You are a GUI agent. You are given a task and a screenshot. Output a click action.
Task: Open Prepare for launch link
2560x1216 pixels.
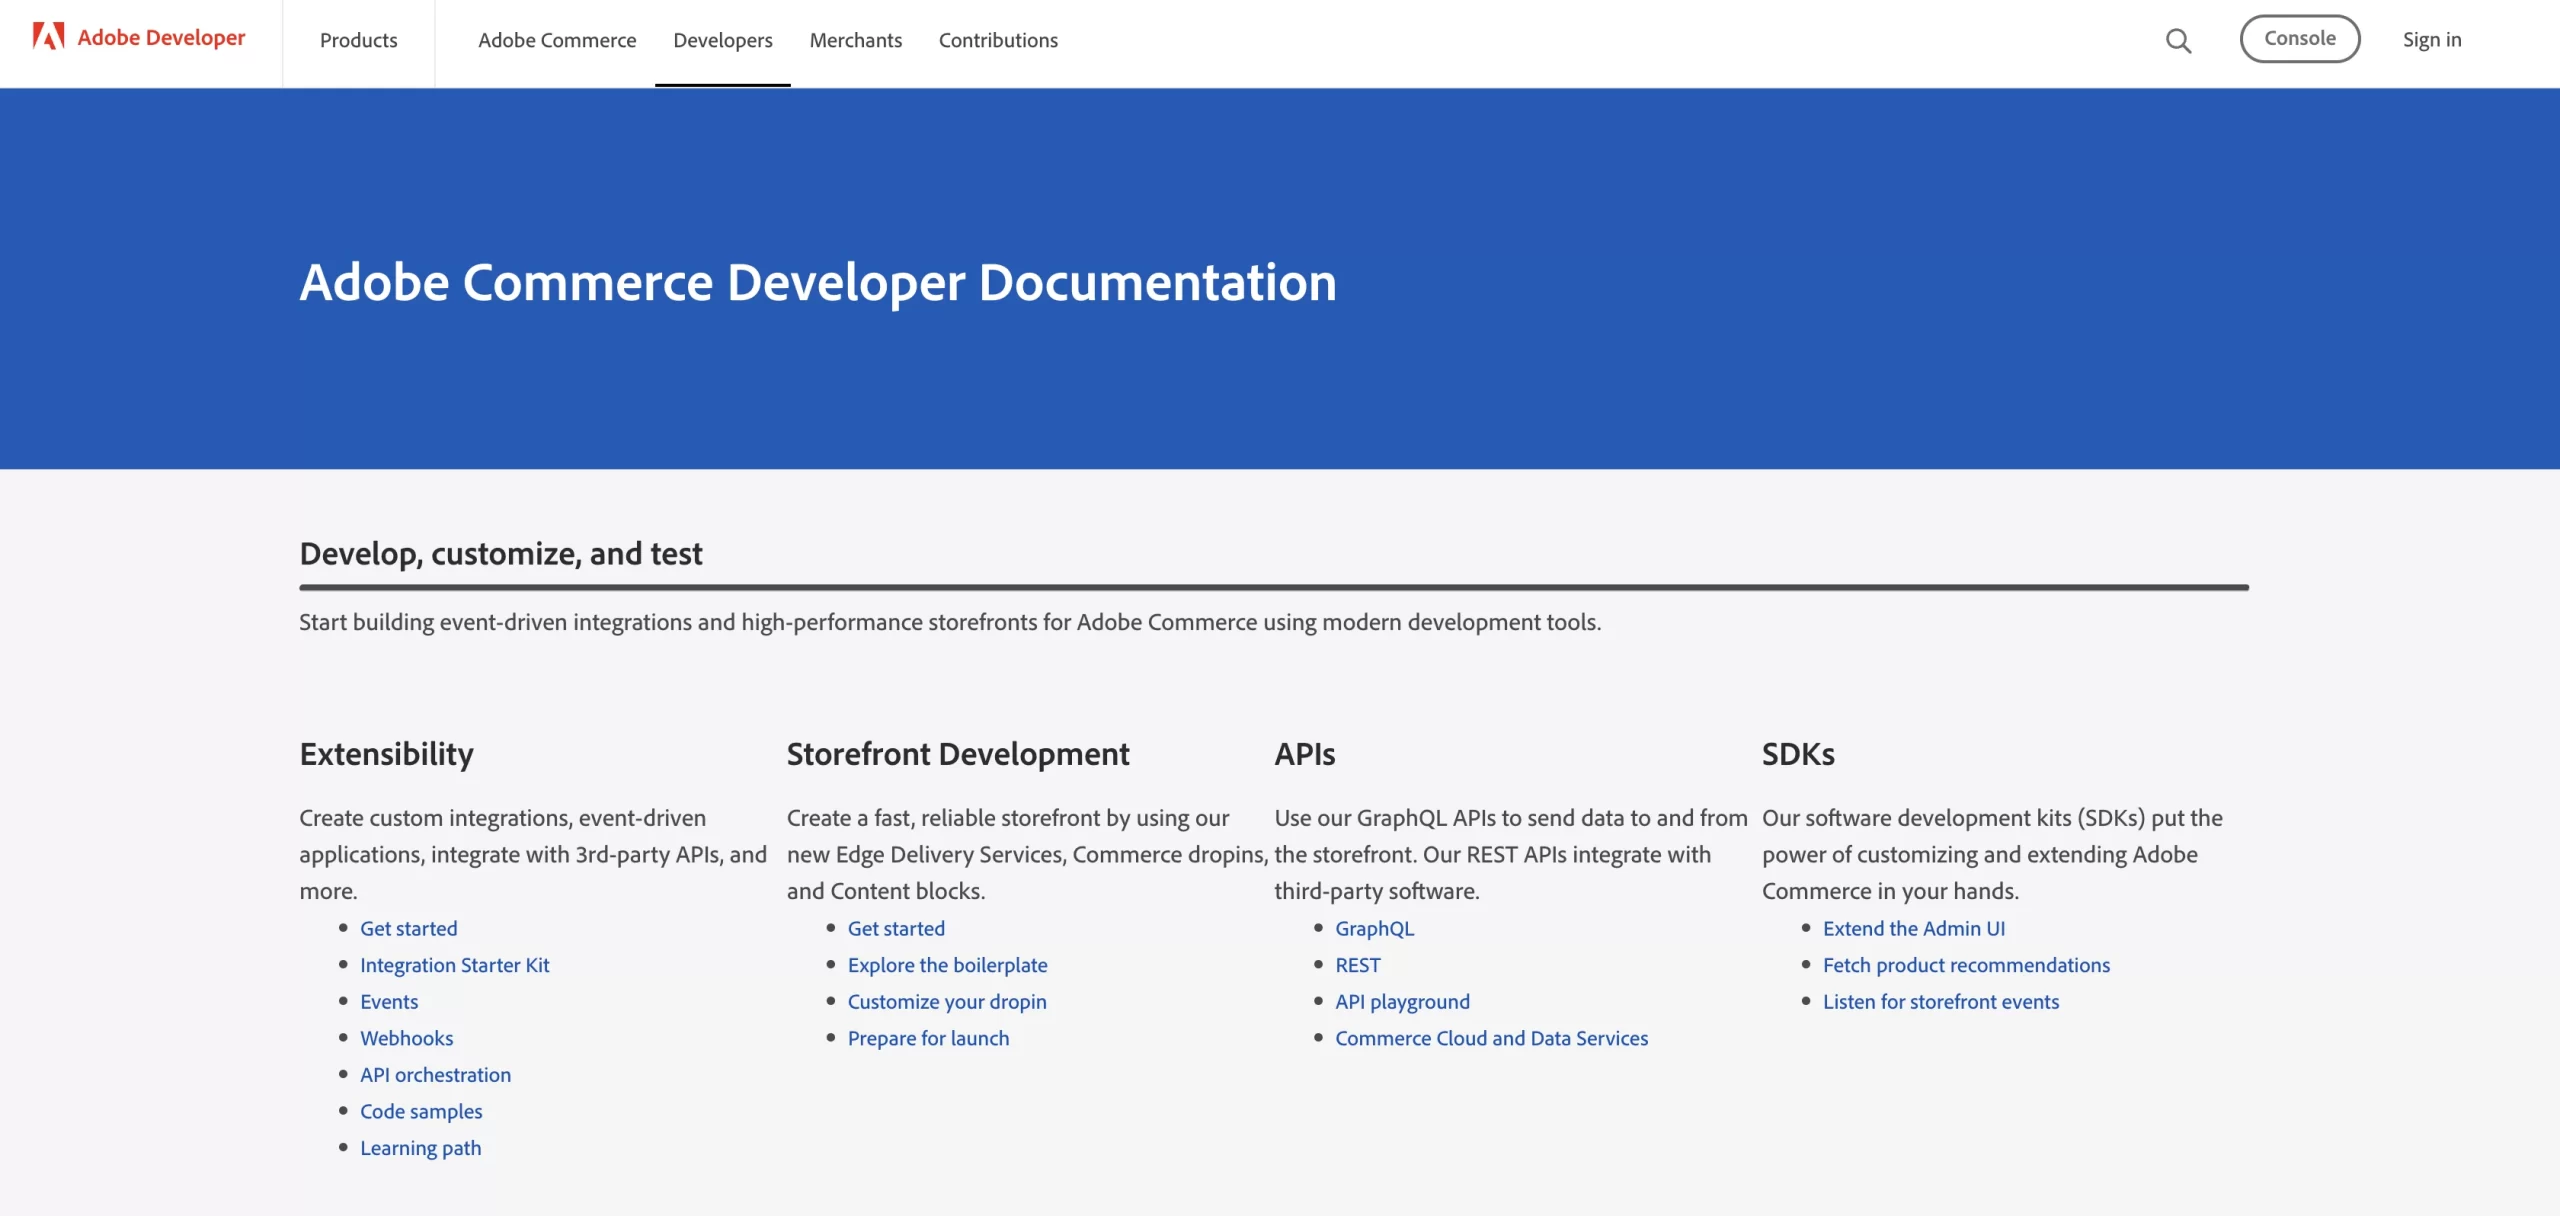tap(928, 1038)
